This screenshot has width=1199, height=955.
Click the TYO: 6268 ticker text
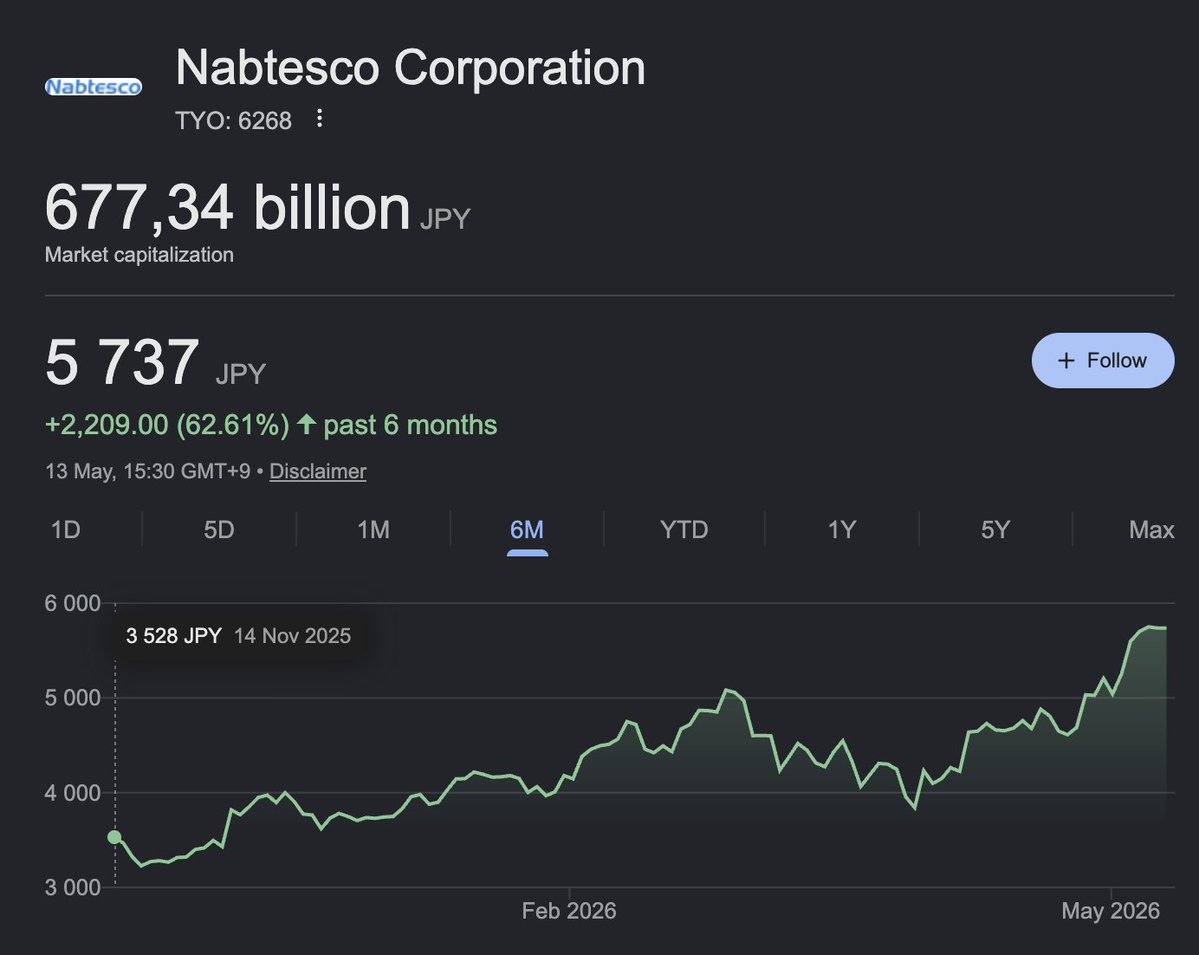click(233, 121)
